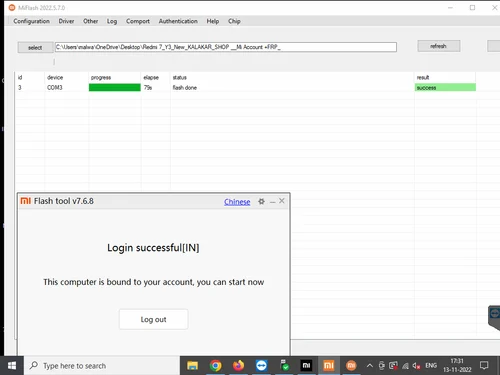Open the Authentication menu

[x=178, y=21]
